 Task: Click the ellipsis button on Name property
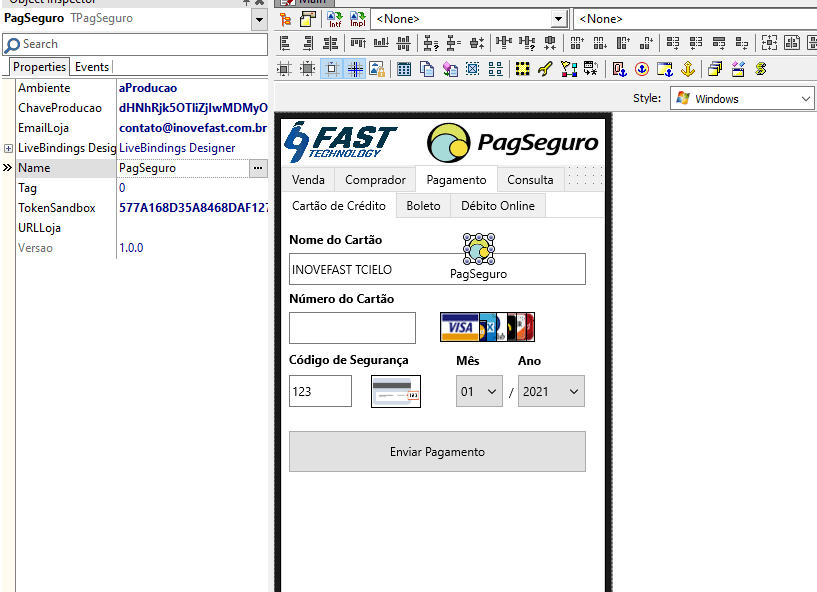click(x=258, y=168)
